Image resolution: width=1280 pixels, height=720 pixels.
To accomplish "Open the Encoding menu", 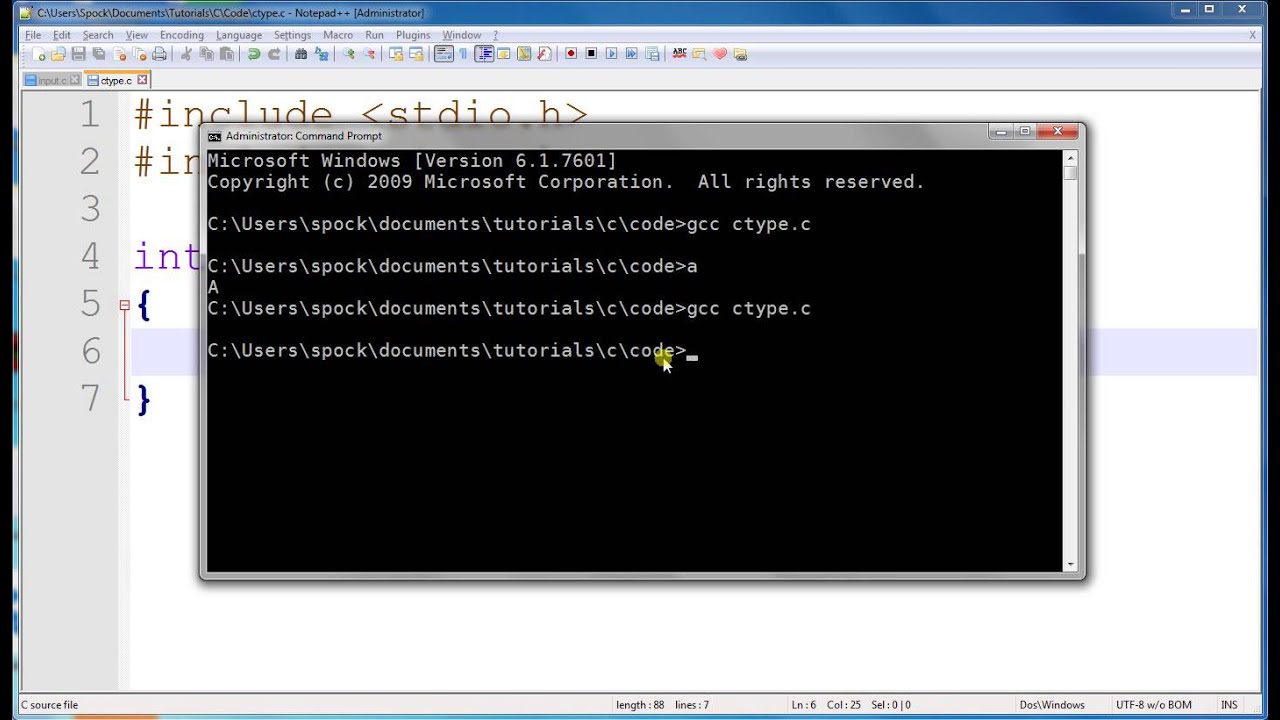I will (182, 35).
